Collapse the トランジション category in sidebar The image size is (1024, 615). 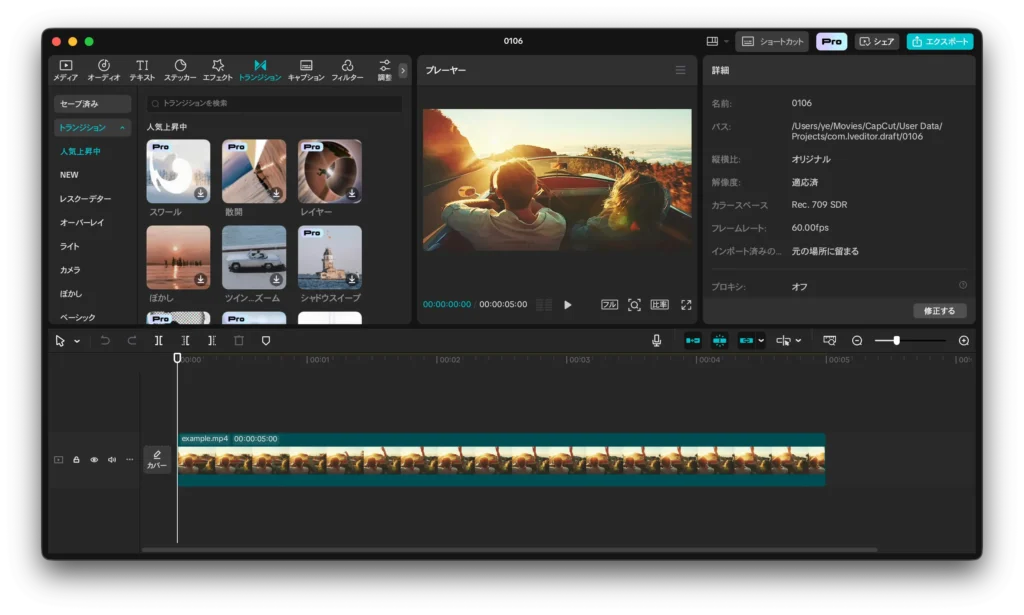[123, 128]
